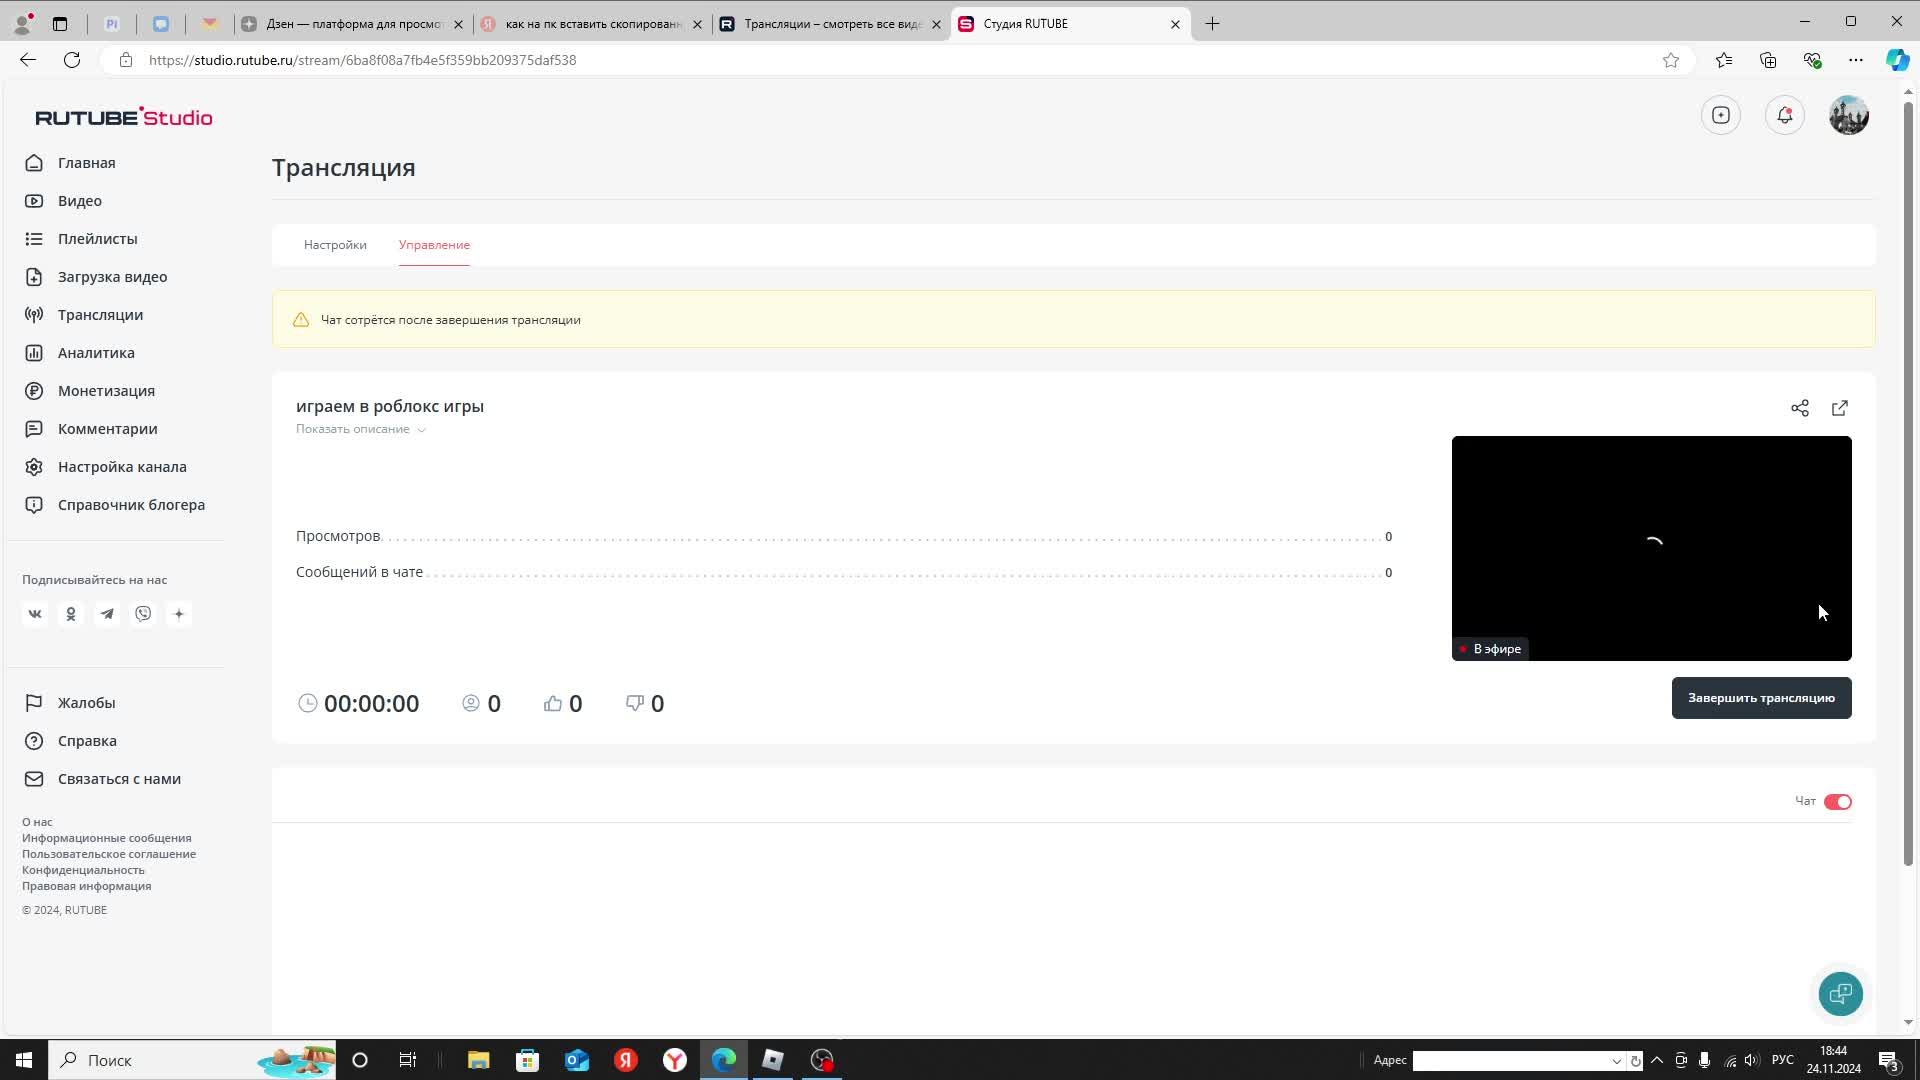The image size is (1920, 1080).
Task: Click the Telegram social icon
Action: point(107,614)
